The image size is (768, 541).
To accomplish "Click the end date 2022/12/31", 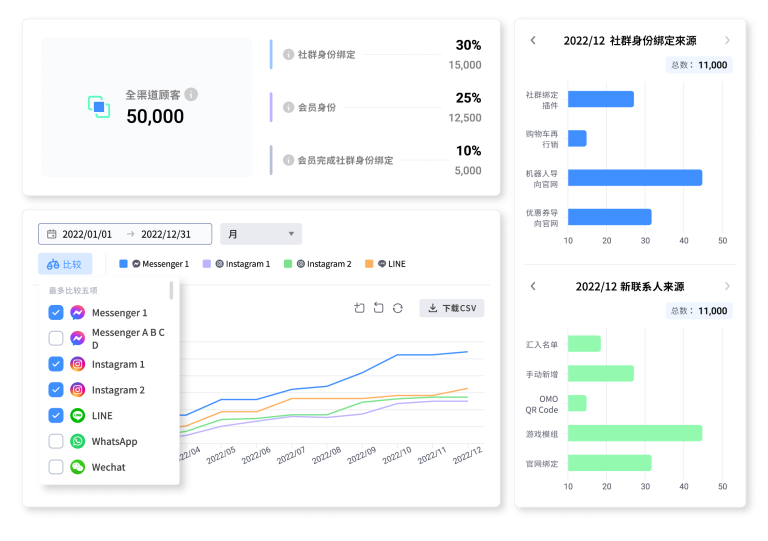I will coord(166,234).
